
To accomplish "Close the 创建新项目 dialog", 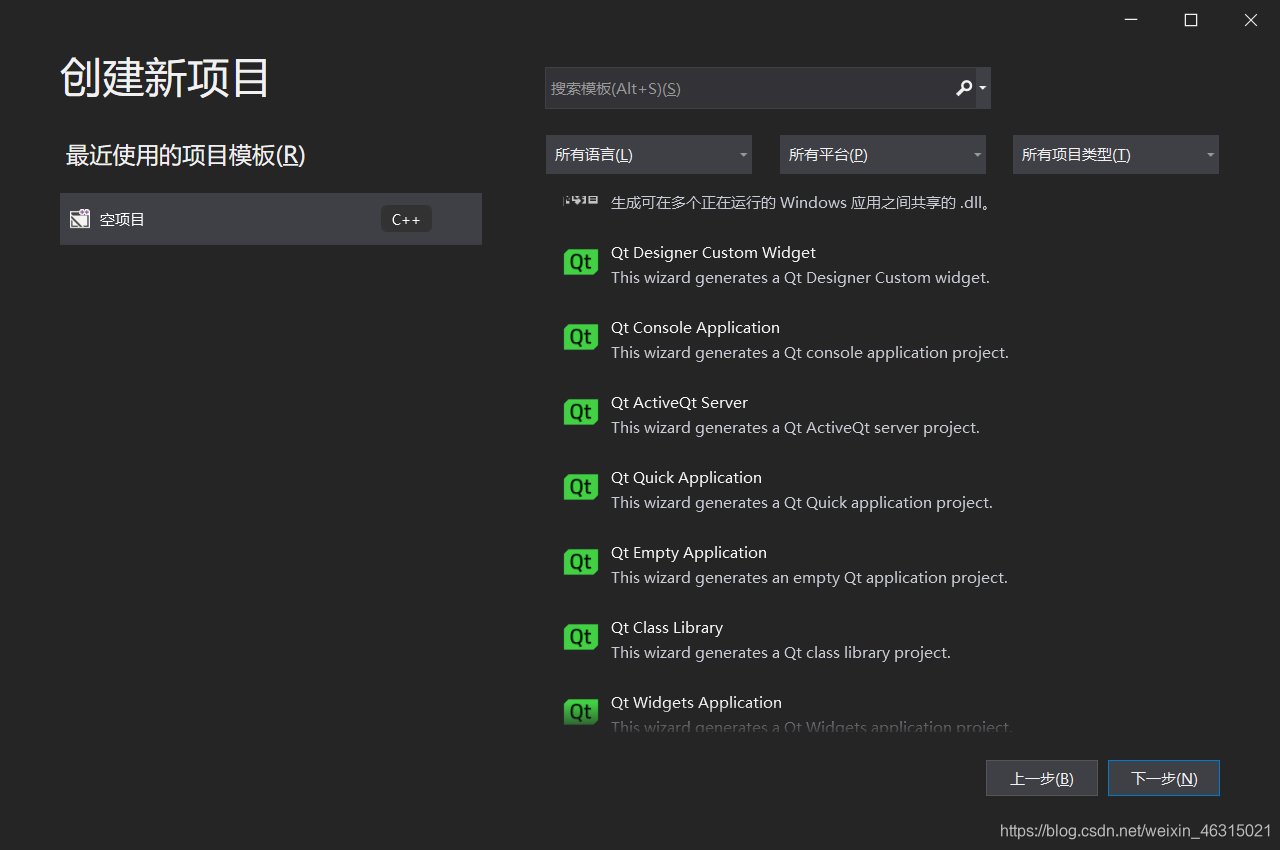I will (1251, 20).
